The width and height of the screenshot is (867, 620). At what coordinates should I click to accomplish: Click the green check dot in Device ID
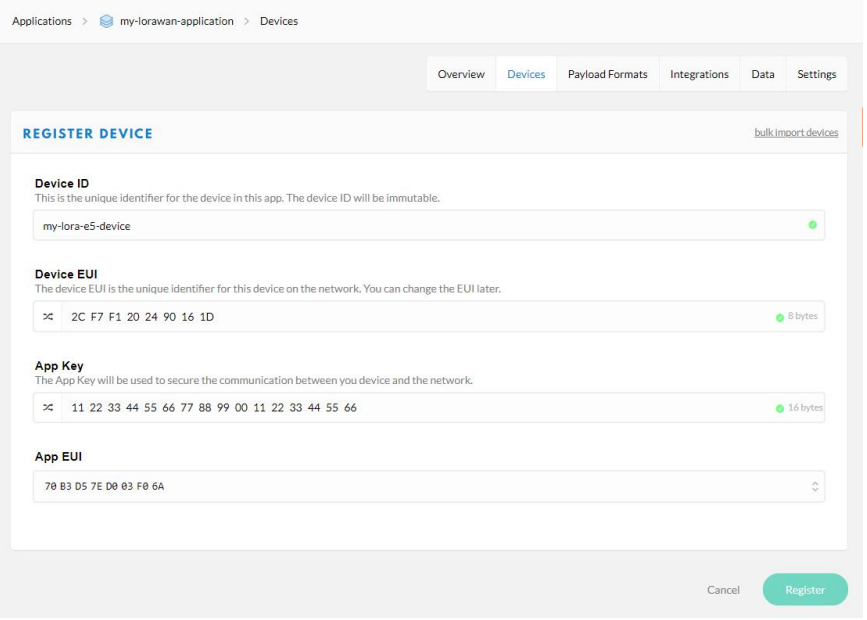[x=812, y=225]
